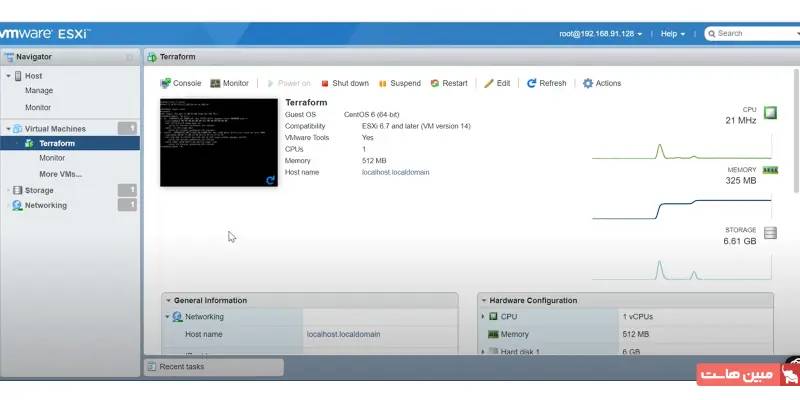Select Virtual Machines in the Navigator
800x400 pixels.
click(x=55, y=129)
